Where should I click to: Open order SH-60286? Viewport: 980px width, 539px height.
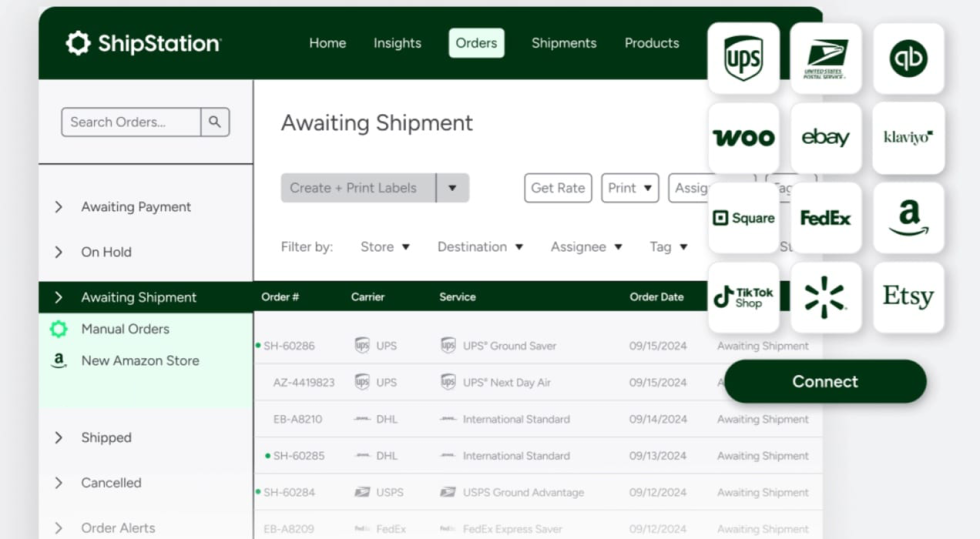(x=289, y=346)
